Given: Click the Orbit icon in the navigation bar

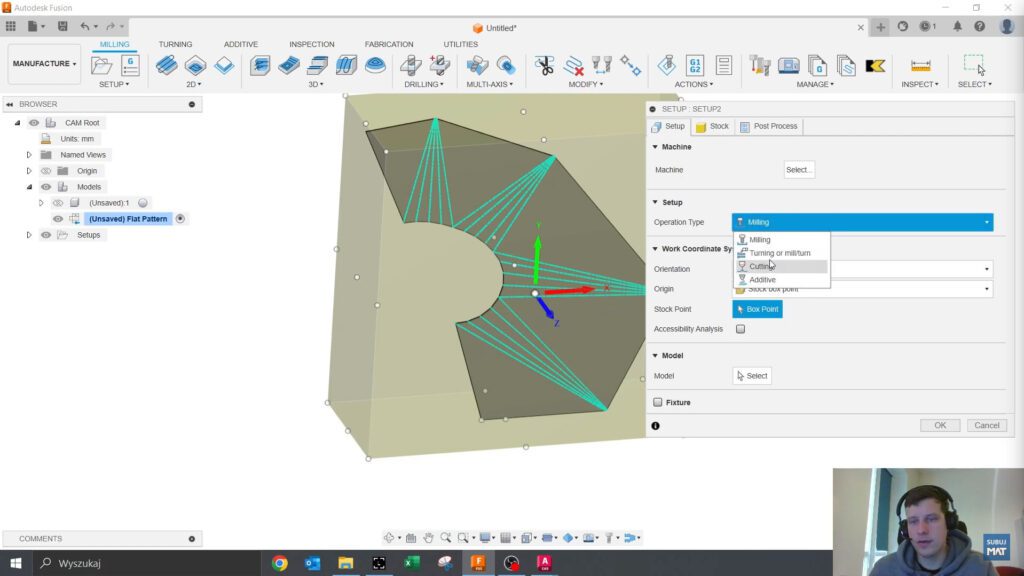Looking at the screenshot, I should 389,537.
